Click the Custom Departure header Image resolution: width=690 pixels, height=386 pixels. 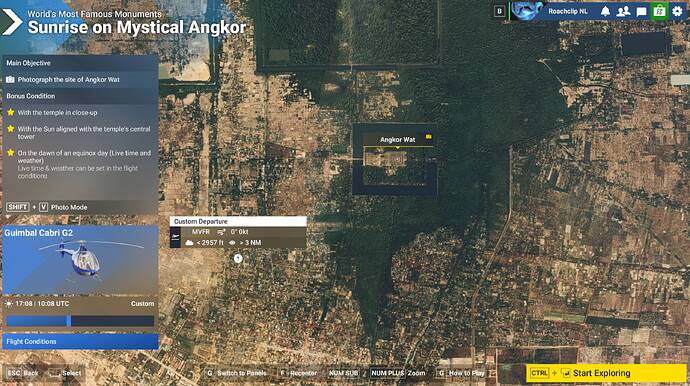pyautogui.click(x=238, y=221)
